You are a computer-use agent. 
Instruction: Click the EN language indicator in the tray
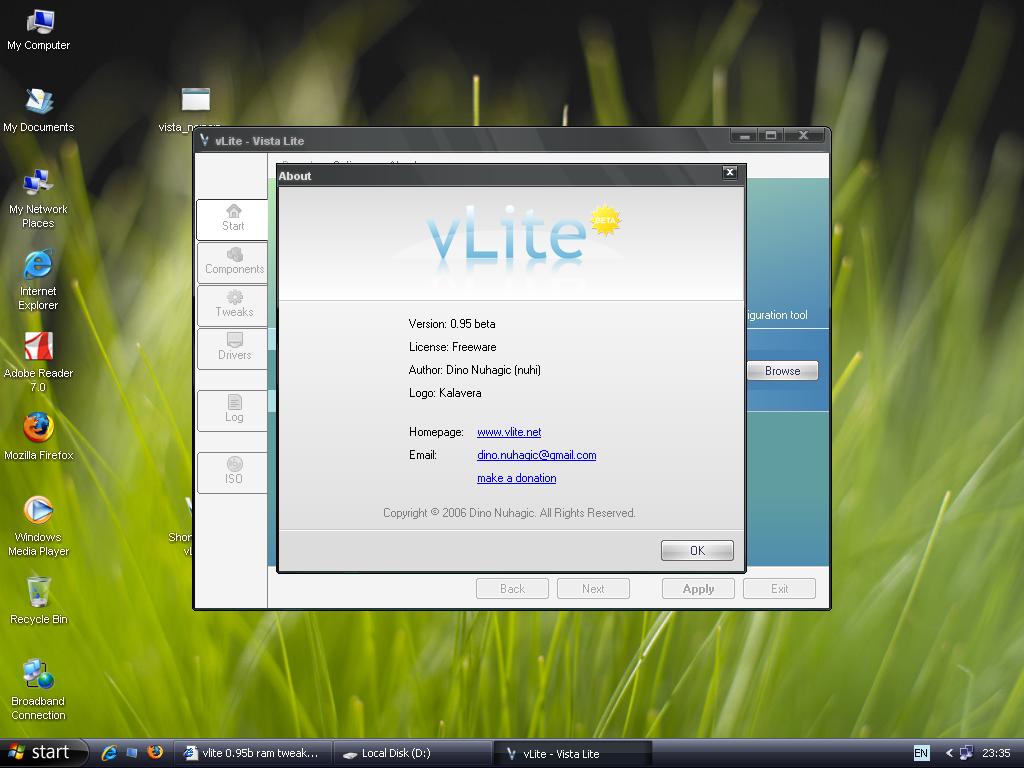coord(921,753)
